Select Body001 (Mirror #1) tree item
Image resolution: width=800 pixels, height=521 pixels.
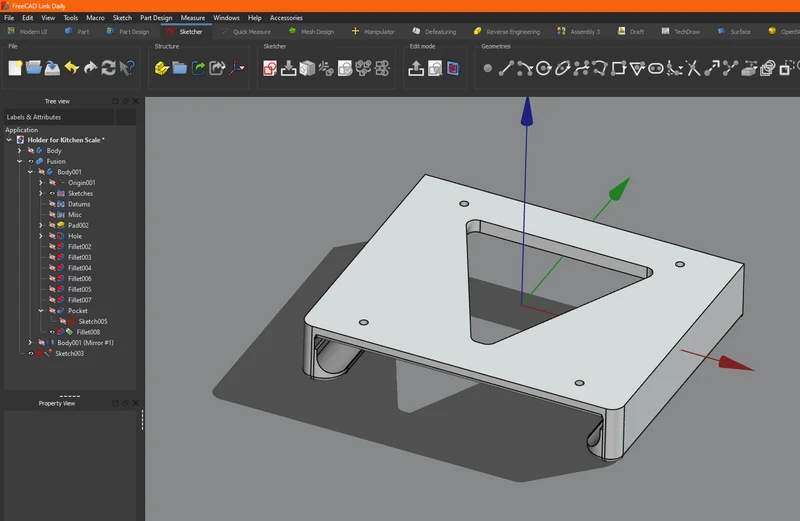85,343
